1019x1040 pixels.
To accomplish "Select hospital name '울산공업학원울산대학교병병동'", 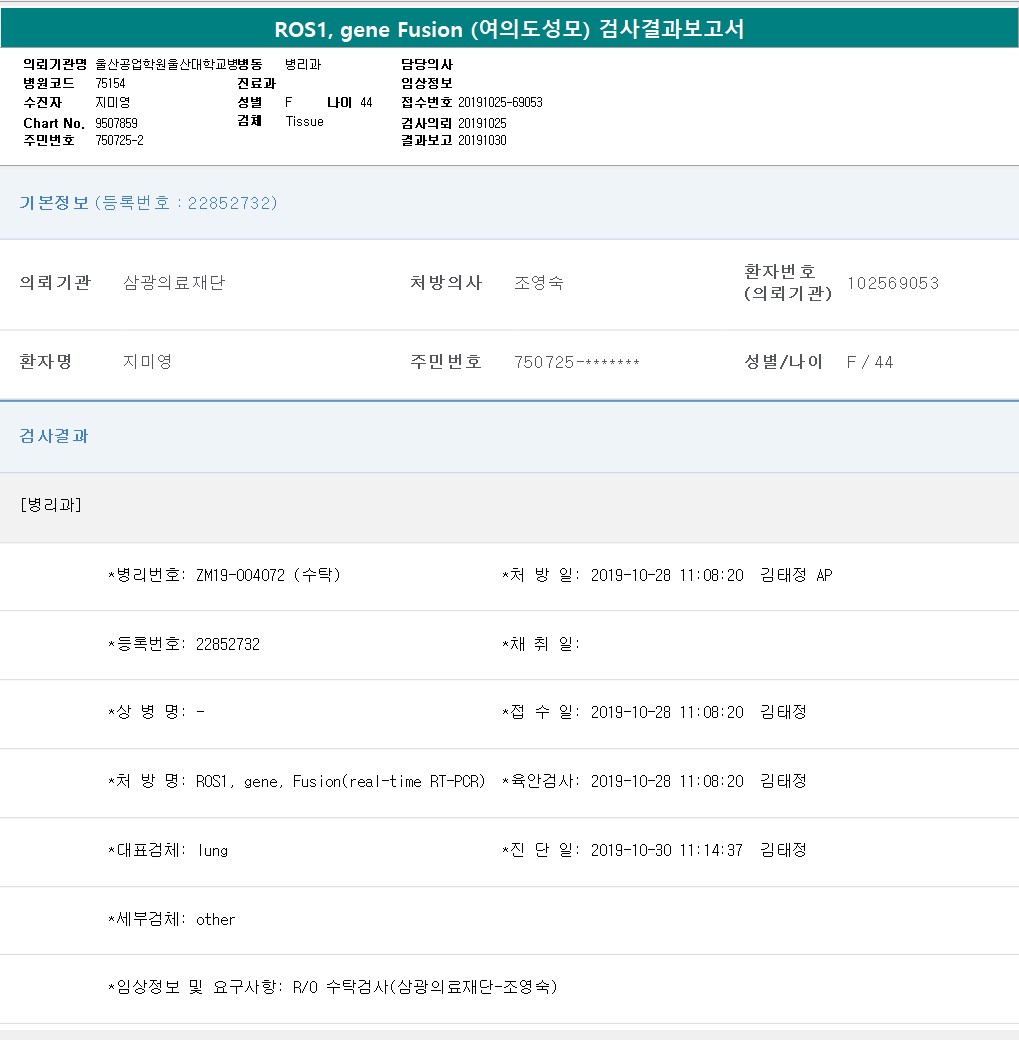I will 179,64.
